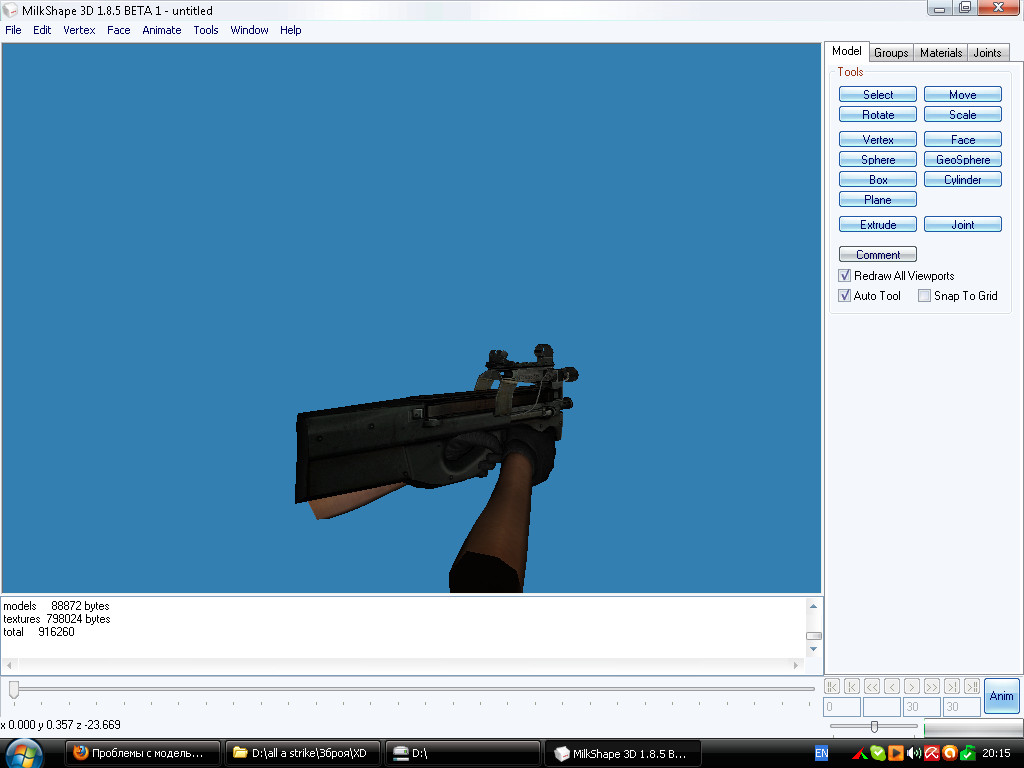Switch to the Materials tab

click(940, 53)
